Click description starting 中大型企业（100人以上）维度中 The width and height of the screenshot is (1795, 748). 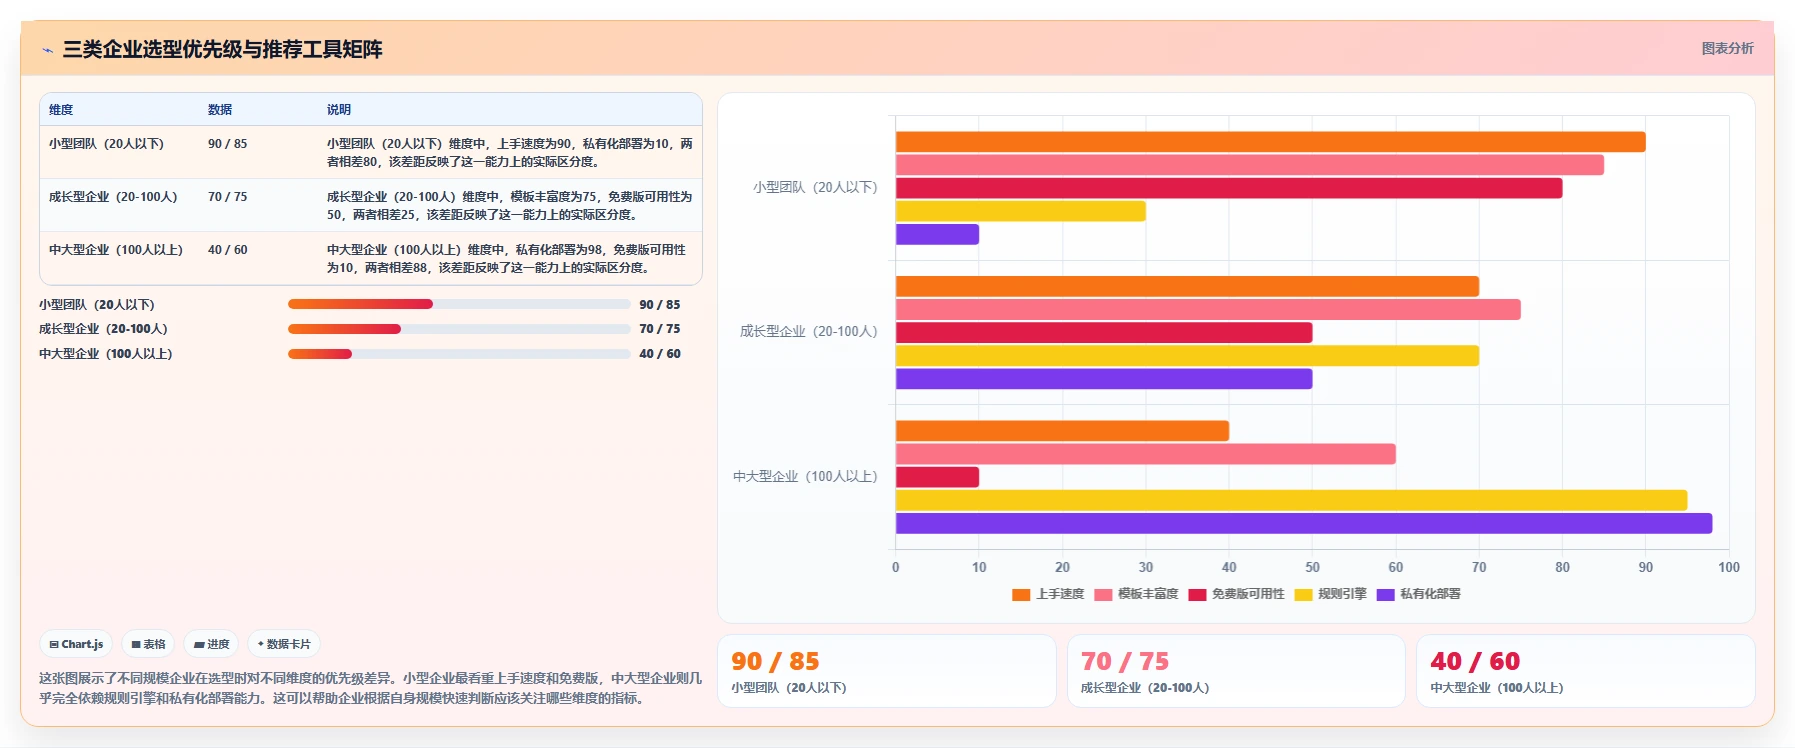tap(507, 259)
